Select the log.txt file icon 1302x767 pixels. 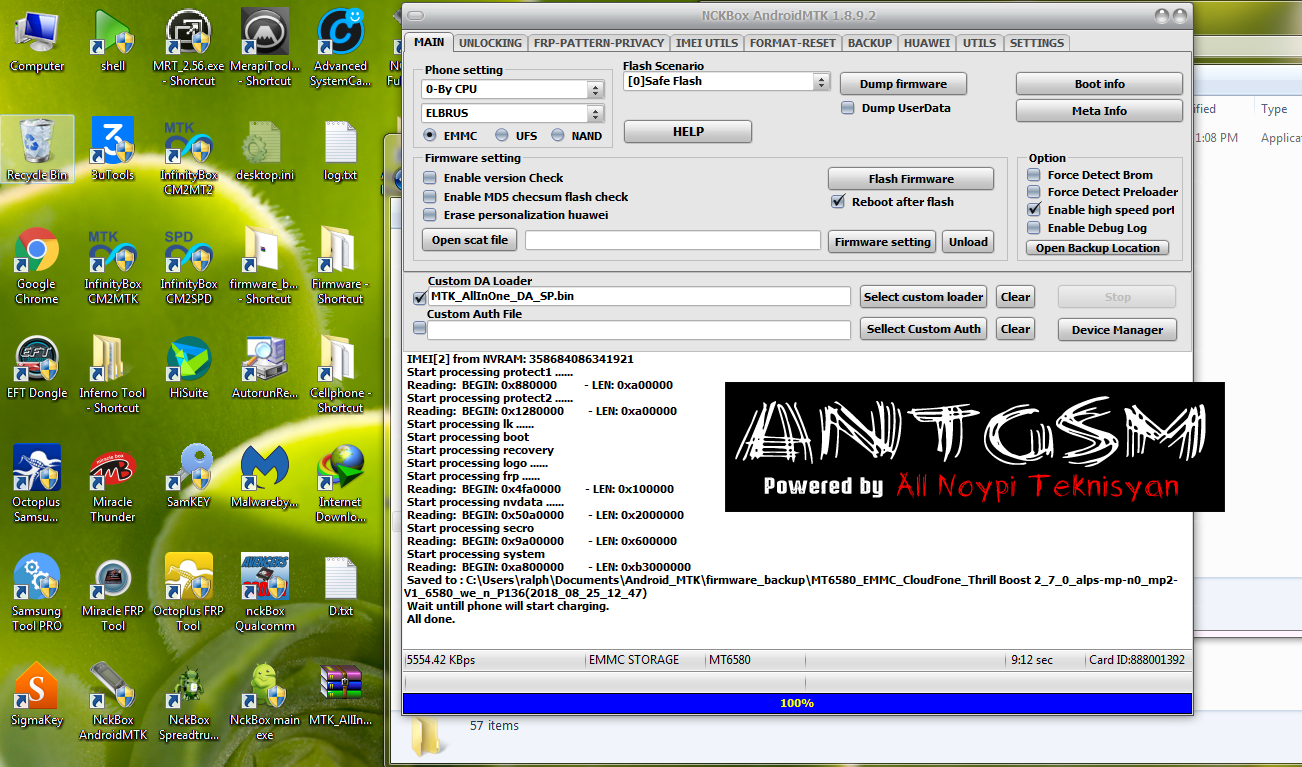tap(340, 149)
